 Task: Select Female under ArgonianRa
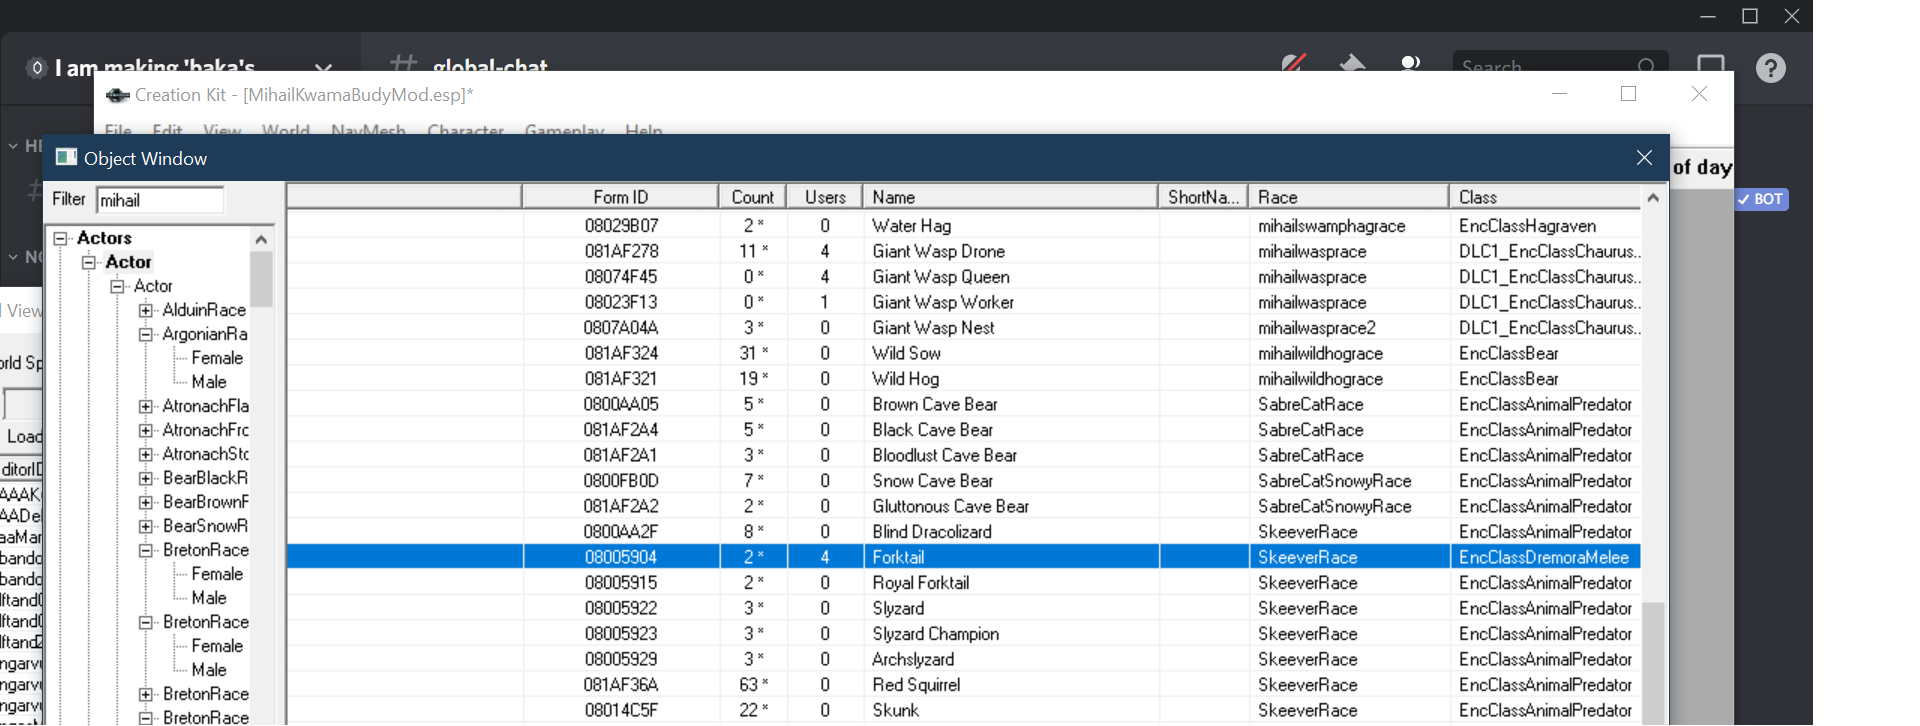[217, 358]
